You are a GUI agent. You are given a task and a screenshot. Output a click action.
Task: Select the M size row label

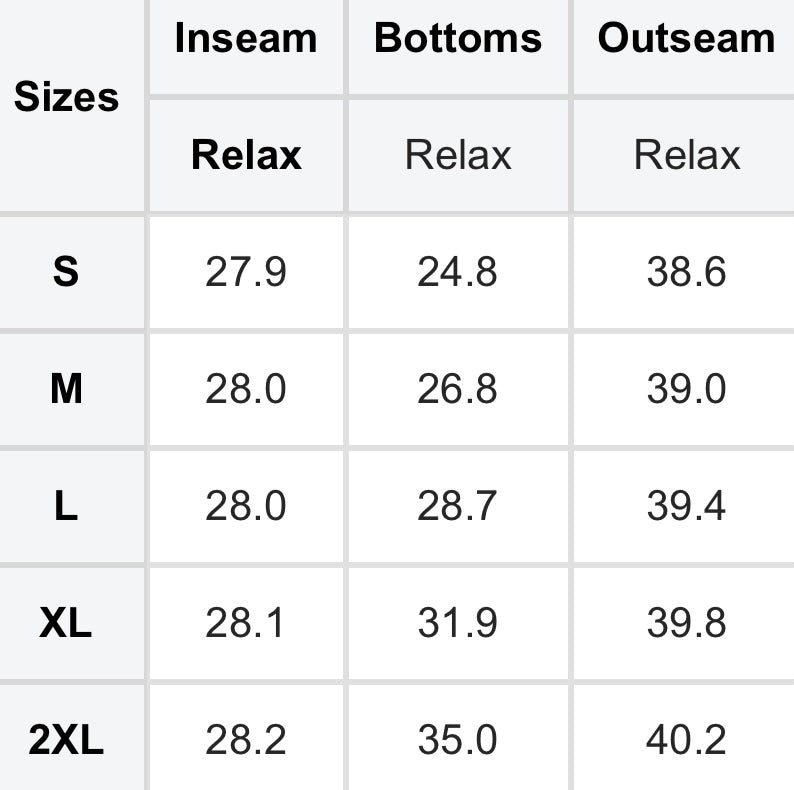[66, 389]
